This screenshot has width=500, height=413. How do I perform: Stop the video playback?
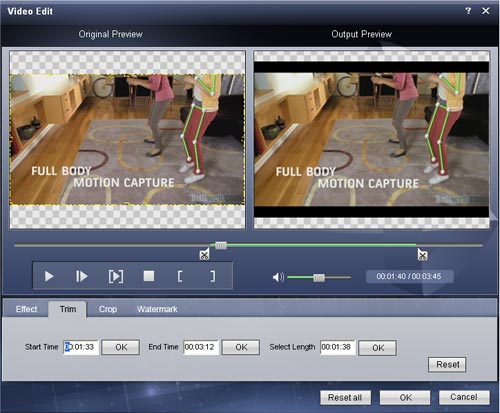coord(149,276)
